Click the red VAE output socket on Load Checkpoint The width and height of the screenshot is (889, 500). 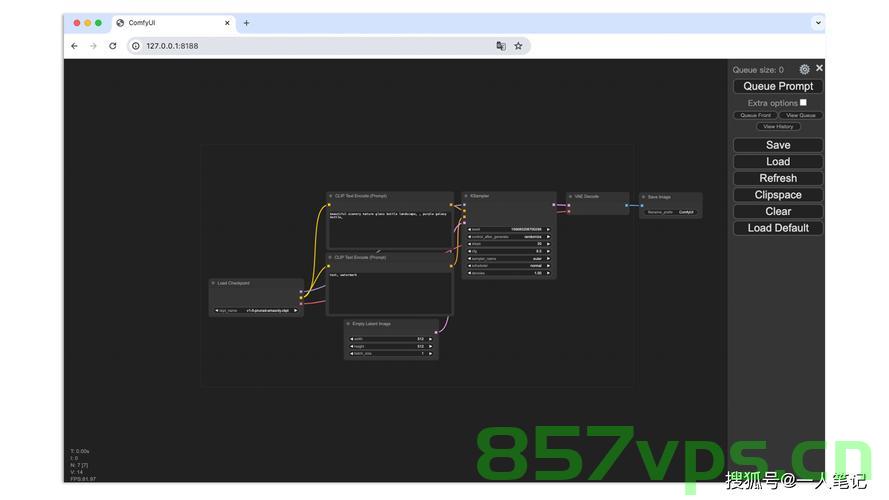point(301,303)
